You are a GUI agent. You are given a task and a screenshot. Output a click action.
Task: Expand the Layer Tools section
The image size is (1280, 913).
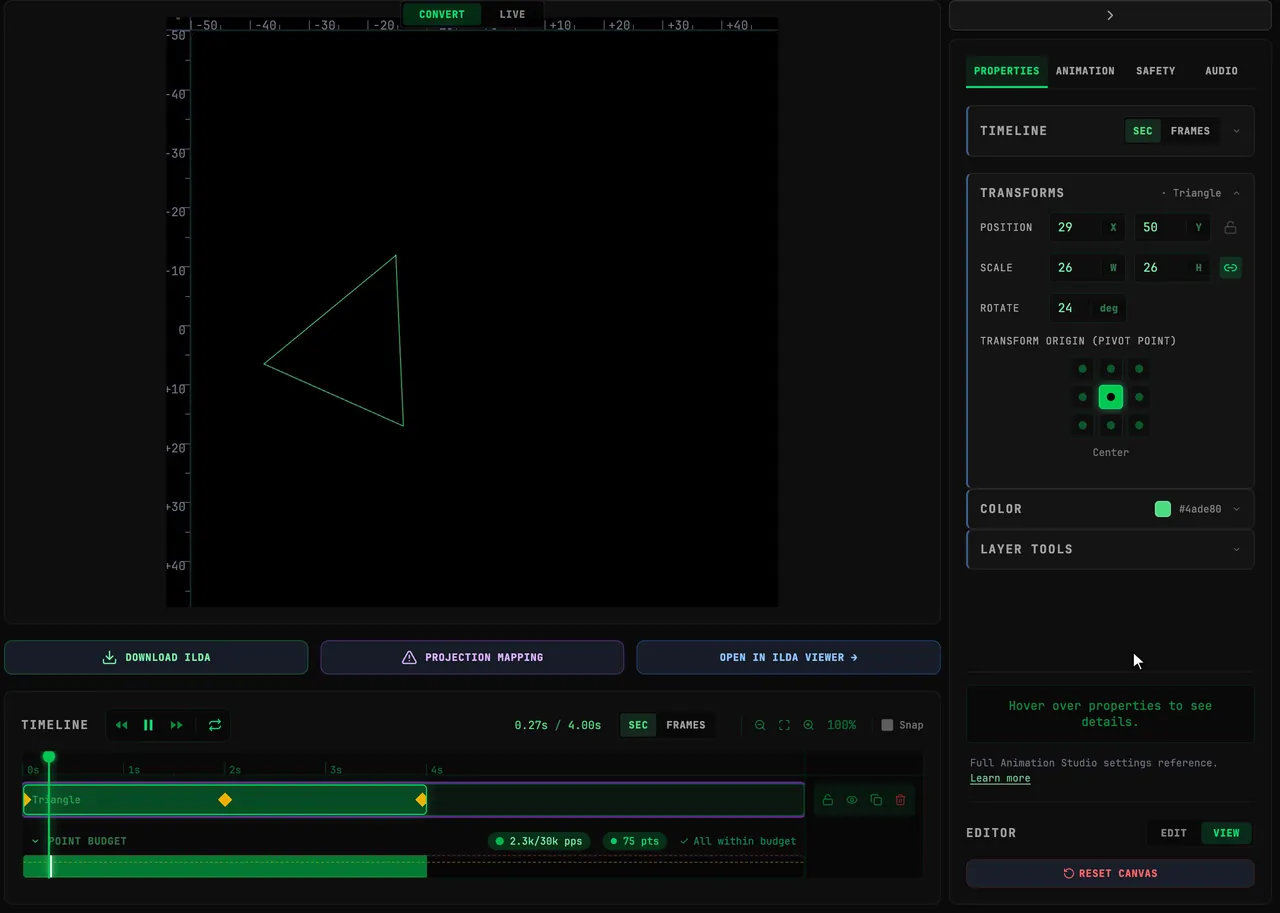[1236, 549]
